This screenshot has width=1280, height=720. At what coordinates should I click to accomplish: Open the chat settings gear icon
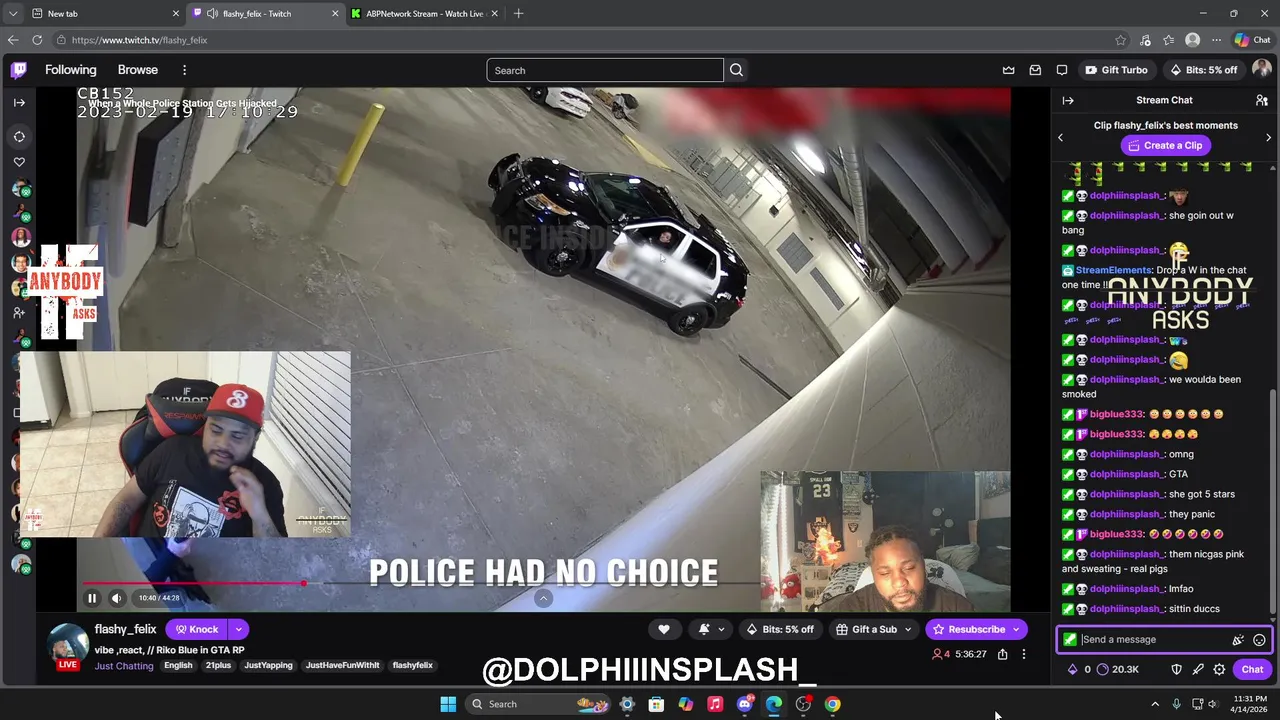[x=1219, y=669]
